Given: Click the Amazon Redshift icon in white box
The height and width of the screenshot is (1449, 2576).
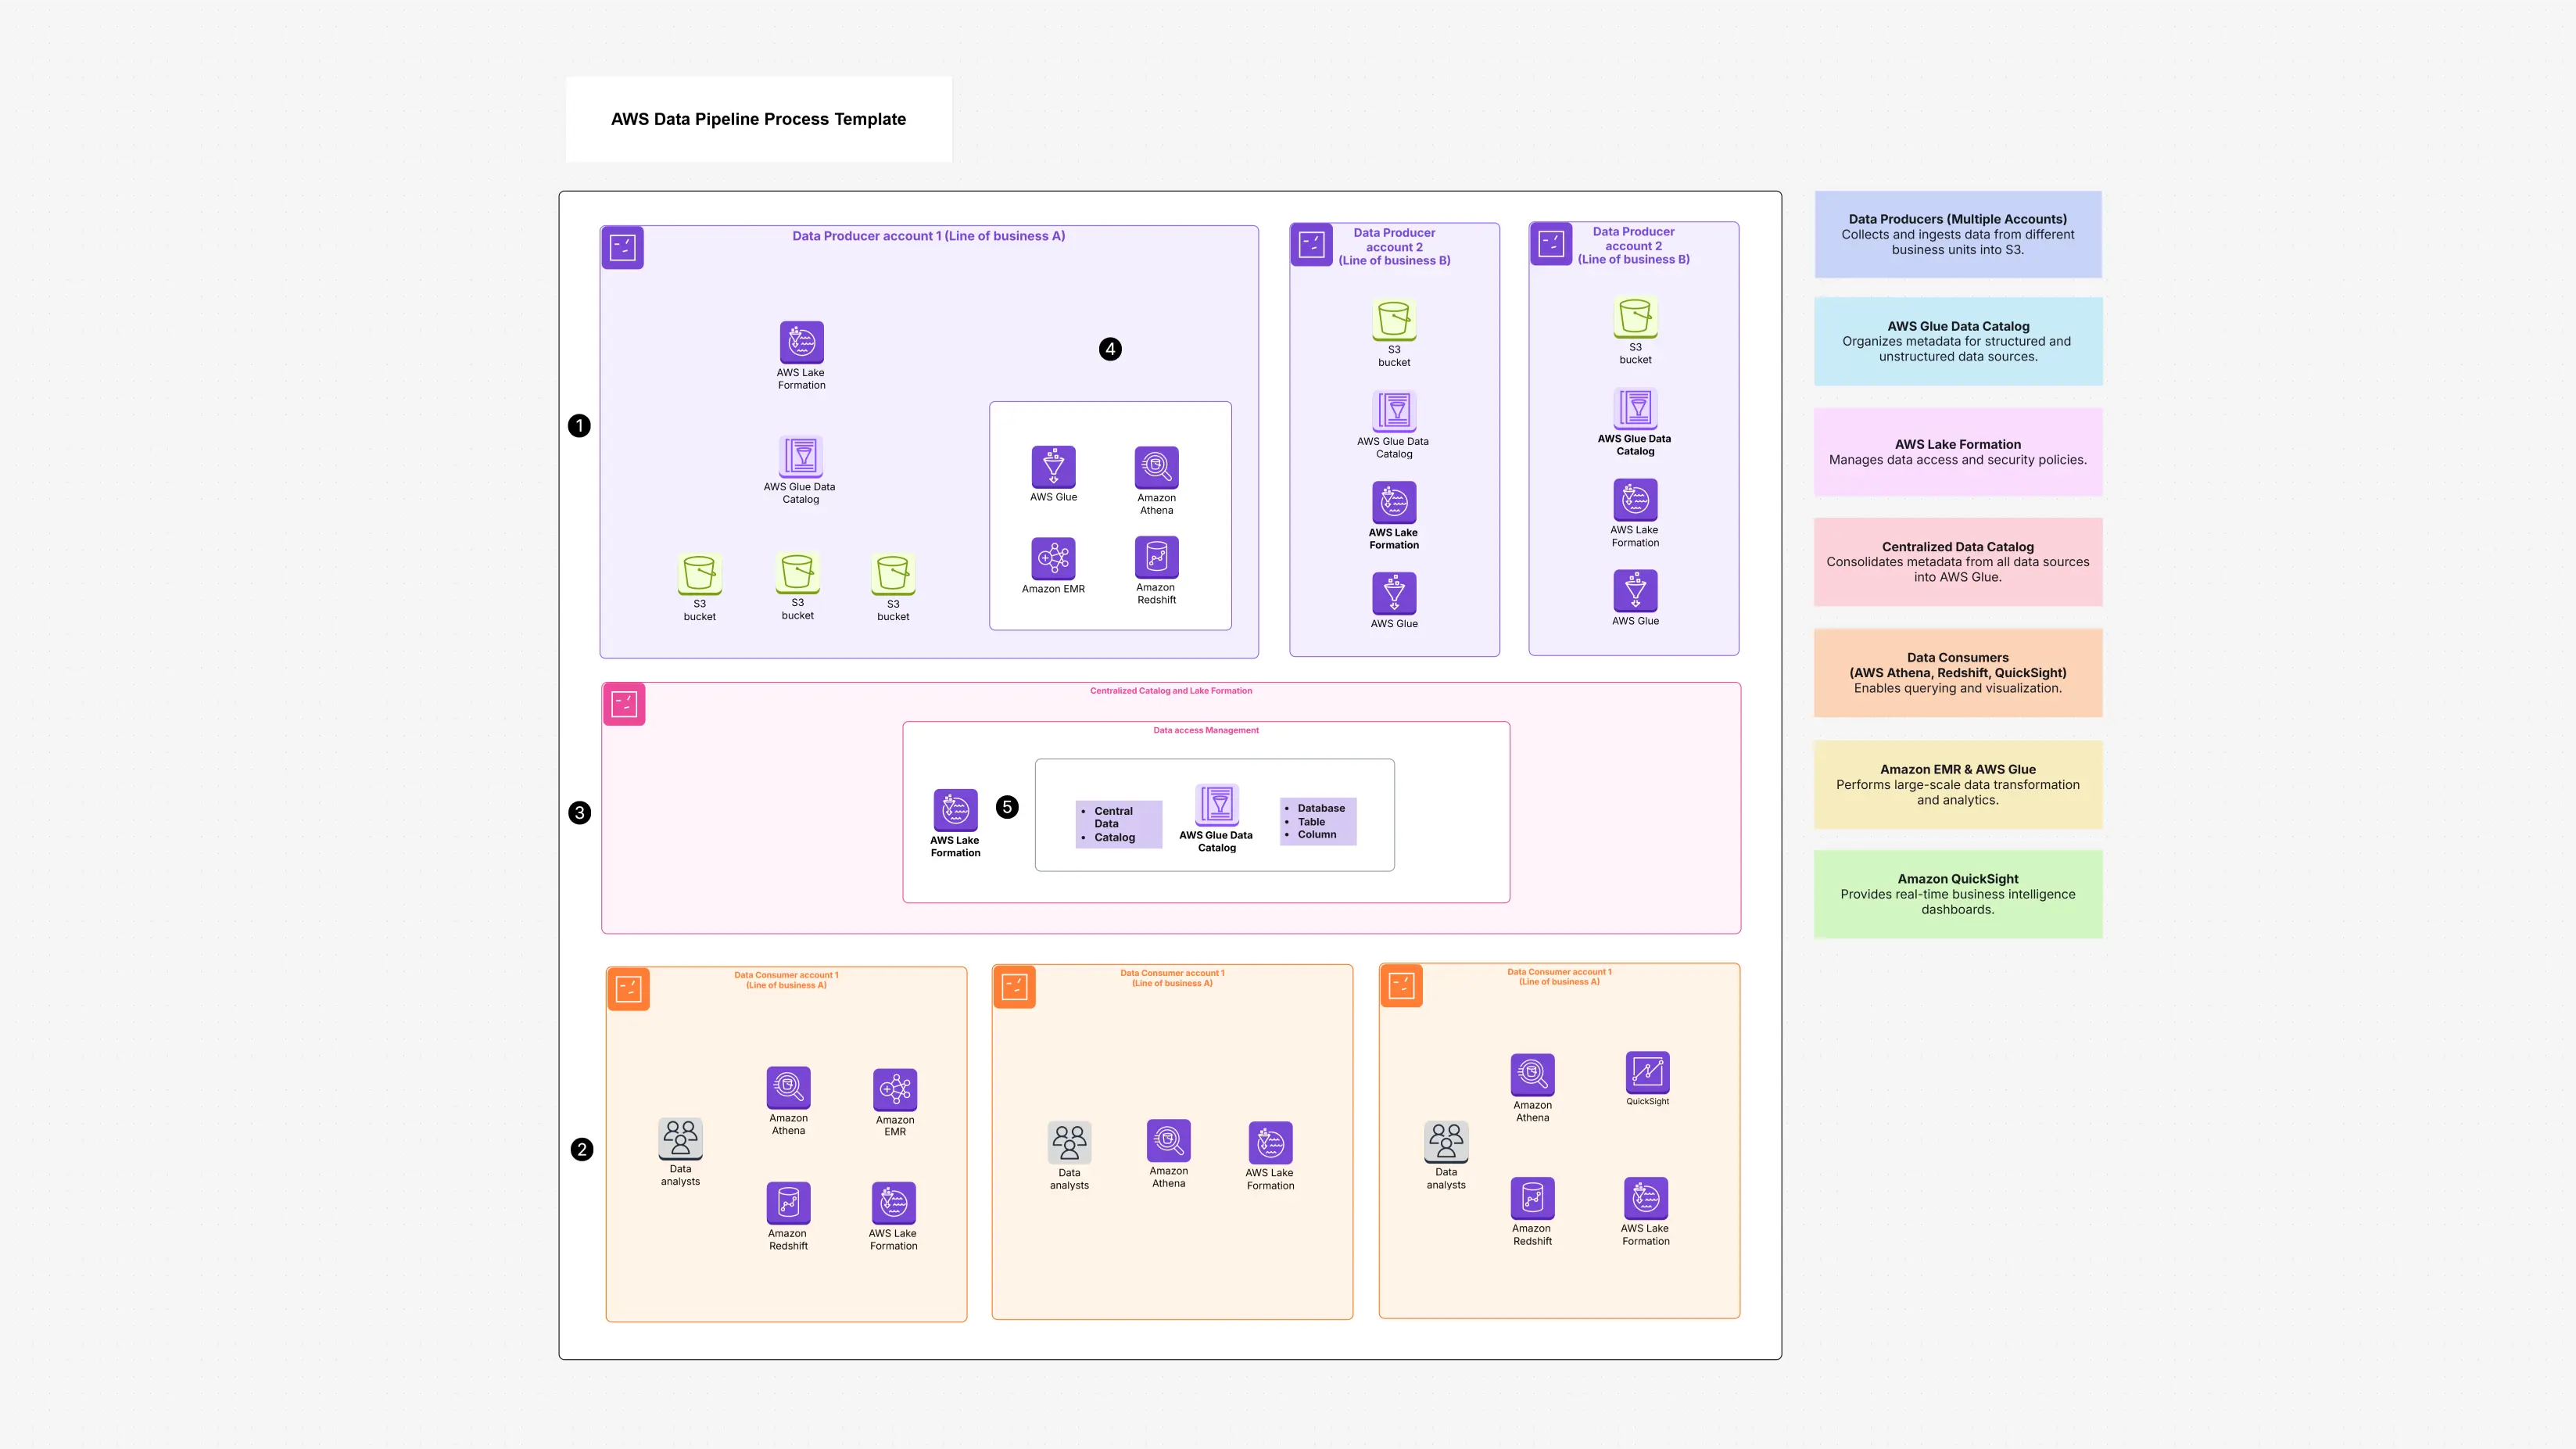Looking at the screenshot, I should [x=1156, y=558].
